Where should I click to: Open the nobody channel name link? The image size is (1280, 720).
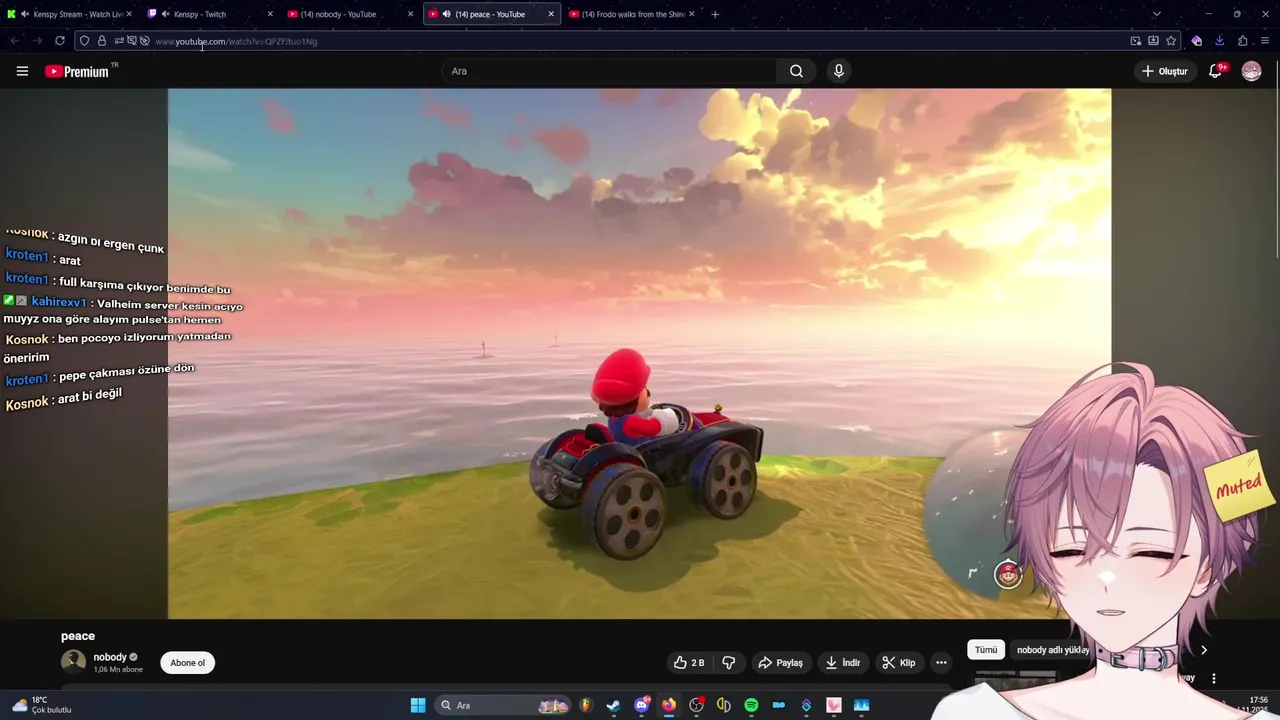110,657
